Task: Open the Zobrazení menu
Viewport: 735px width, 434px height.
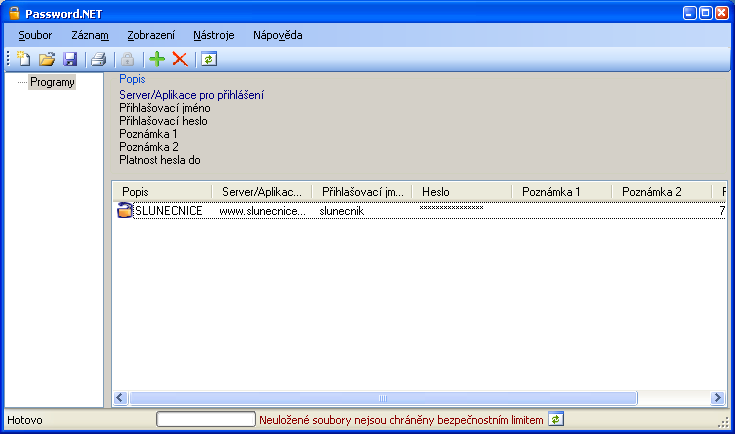Action: pyautogui.click(x=151, y=35)
